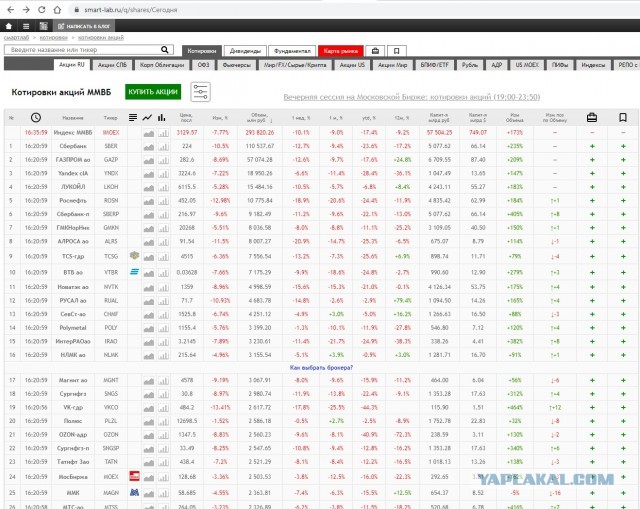Open ВТБ ао forum lines icon

point(134,272)
